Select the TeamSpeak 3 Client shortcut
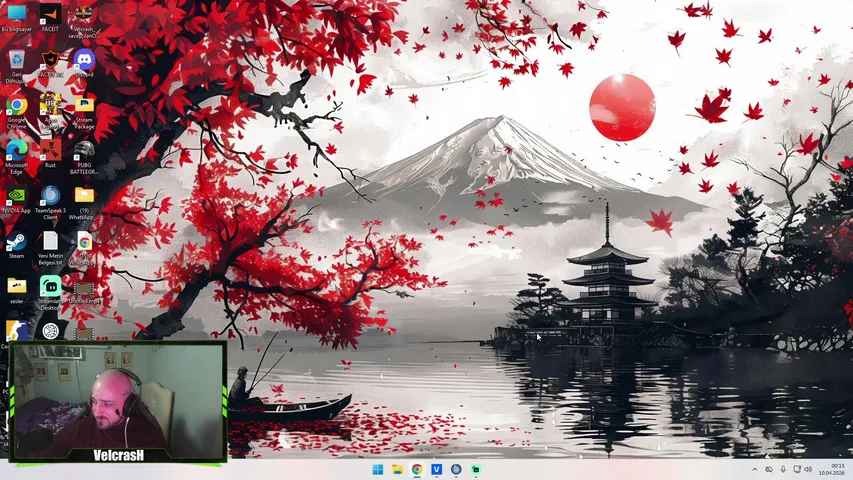Image resolution: width=853 pixels, height=480 pixels. coord(50,202)
